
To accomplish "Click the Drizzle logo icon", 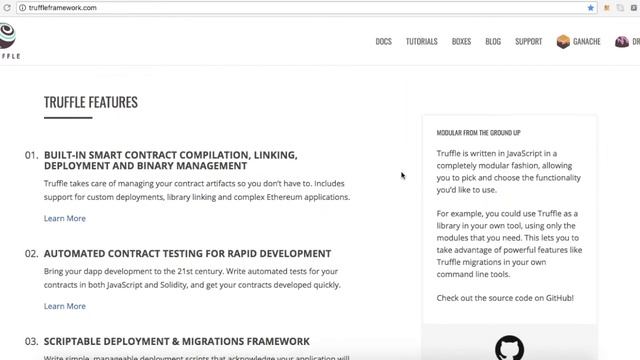I will pyautogui.click(x=622, y=42).
